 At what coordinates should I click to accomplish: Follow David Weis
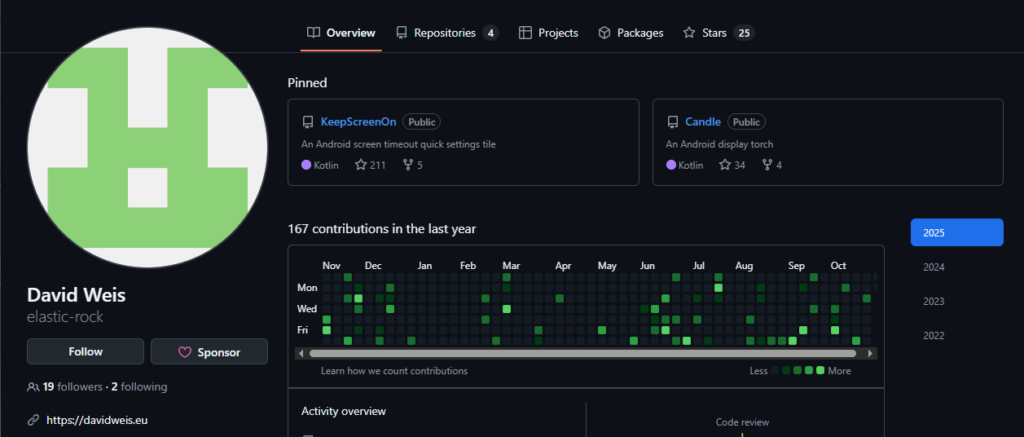[85, 352]
